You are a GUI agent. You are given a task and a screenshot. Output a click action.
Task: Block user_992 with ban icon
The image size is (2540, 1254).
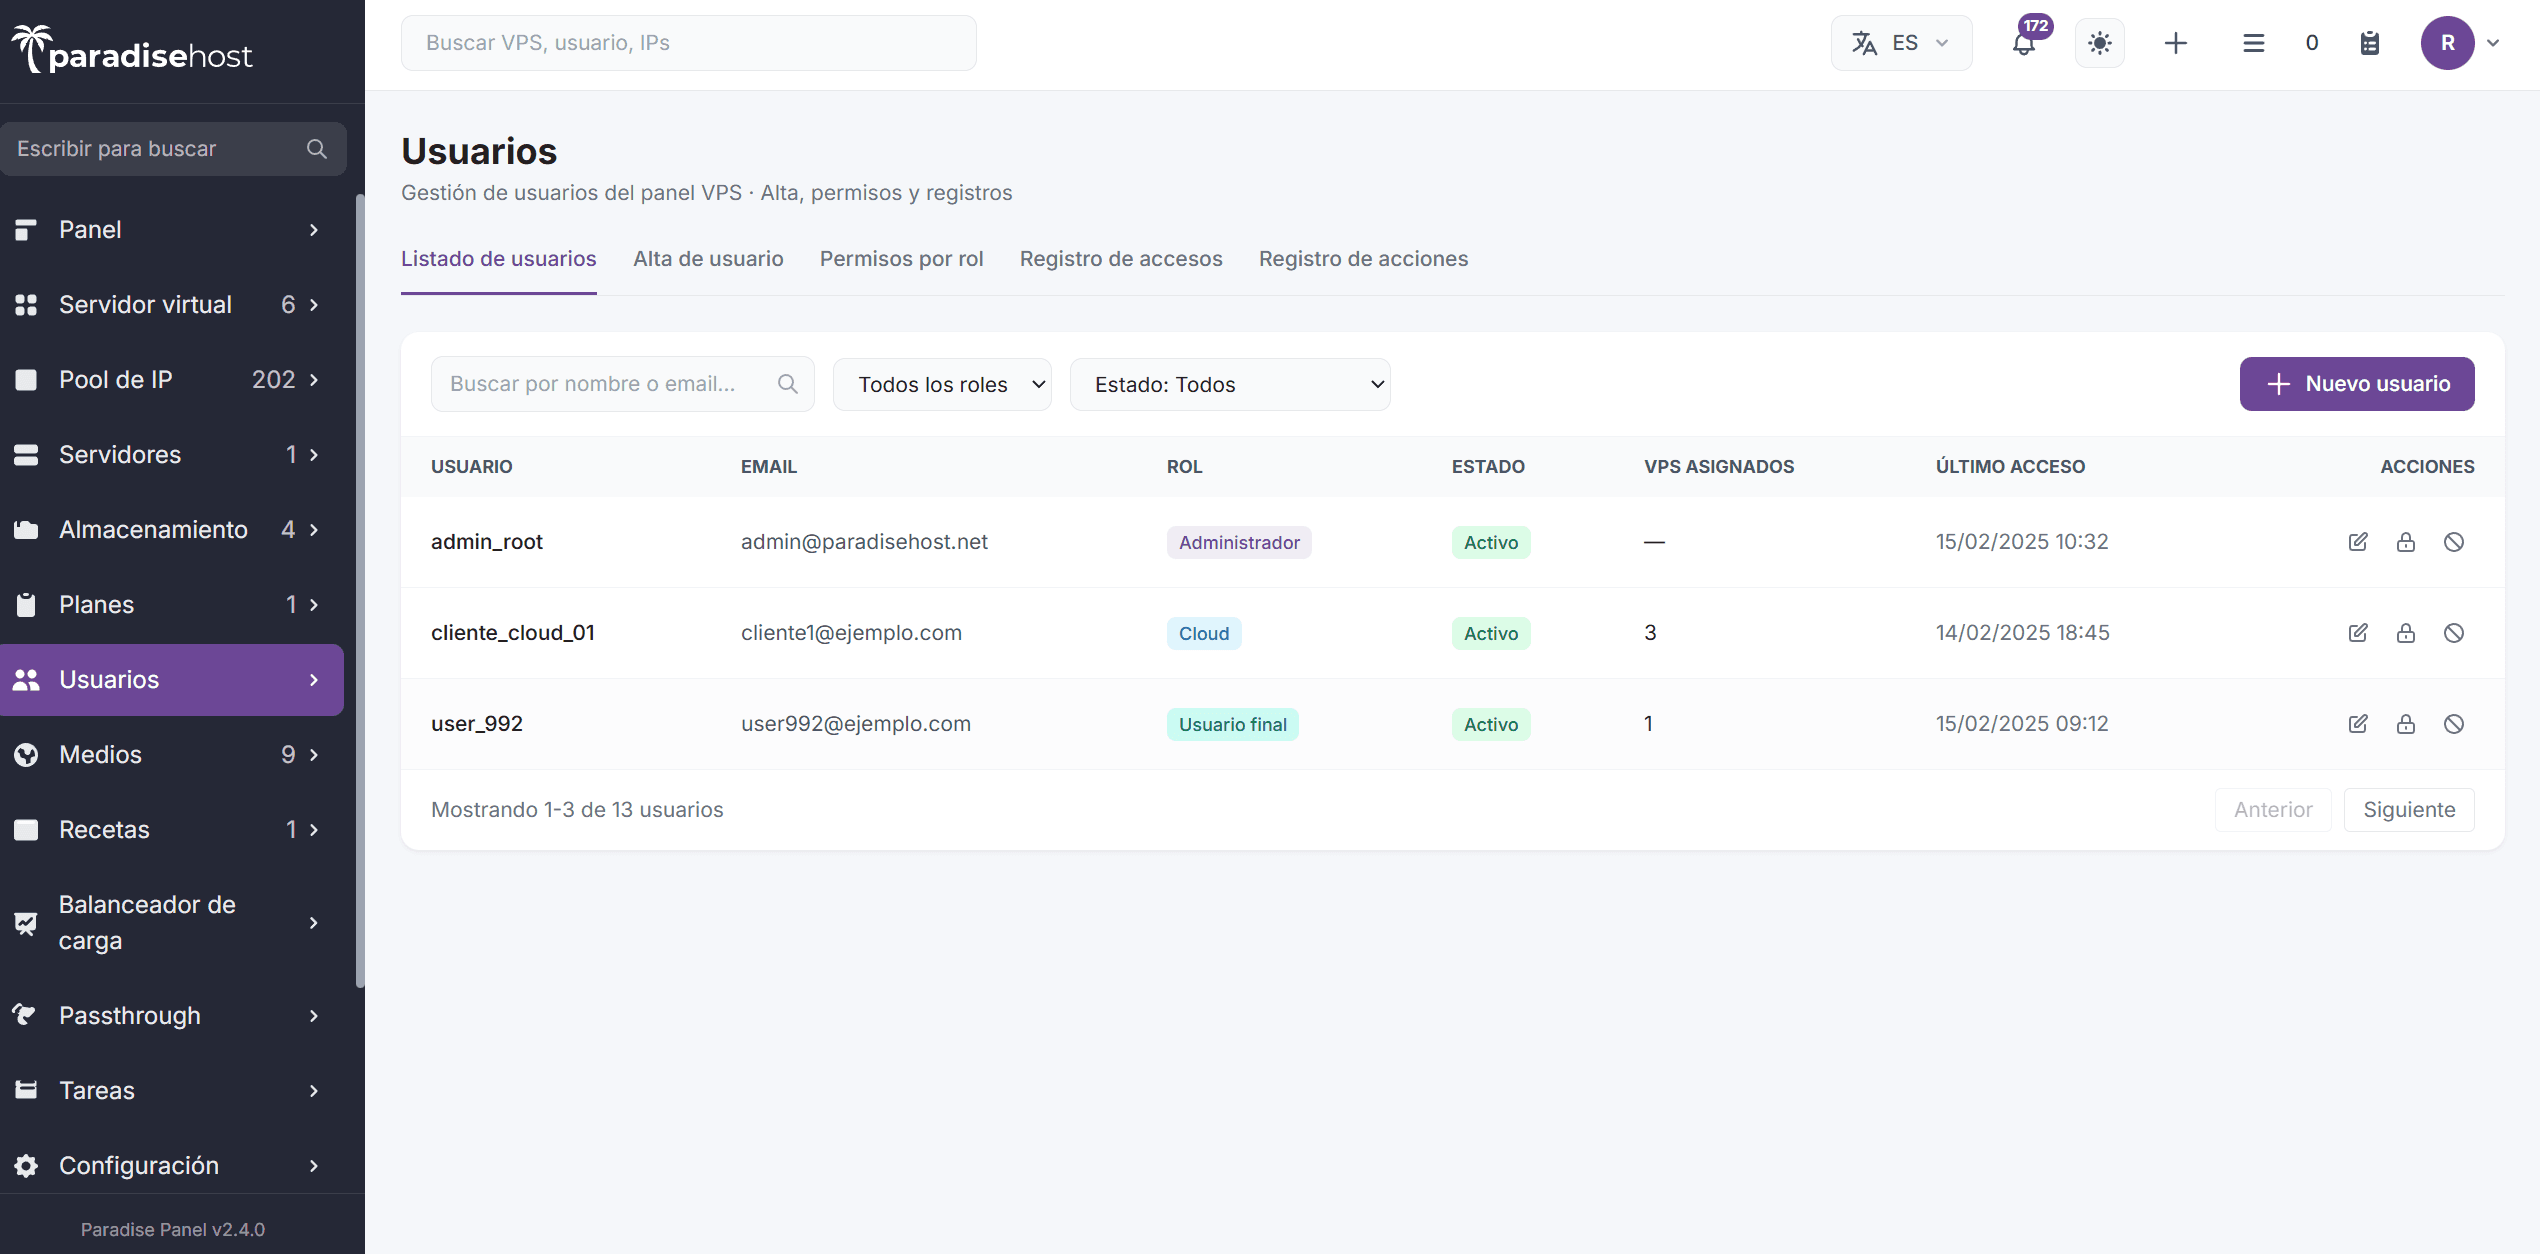pos(2454,724)
